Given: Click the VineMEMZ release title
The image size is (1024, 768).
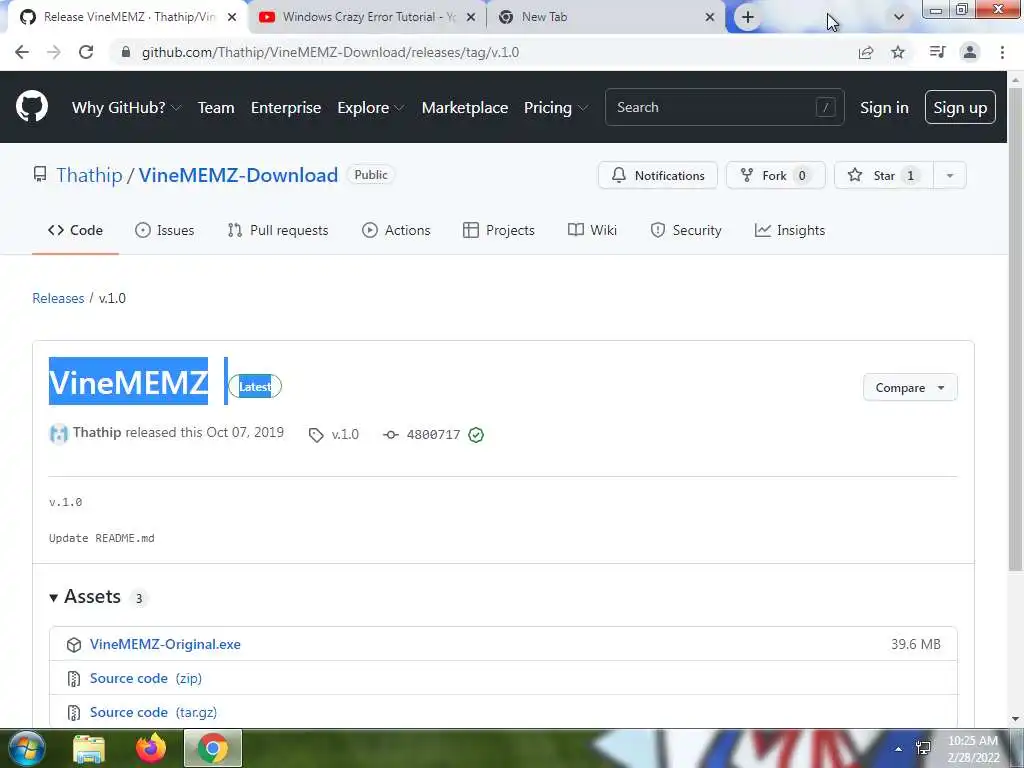Looking at the screenshot, I should (x=129, y=382).
